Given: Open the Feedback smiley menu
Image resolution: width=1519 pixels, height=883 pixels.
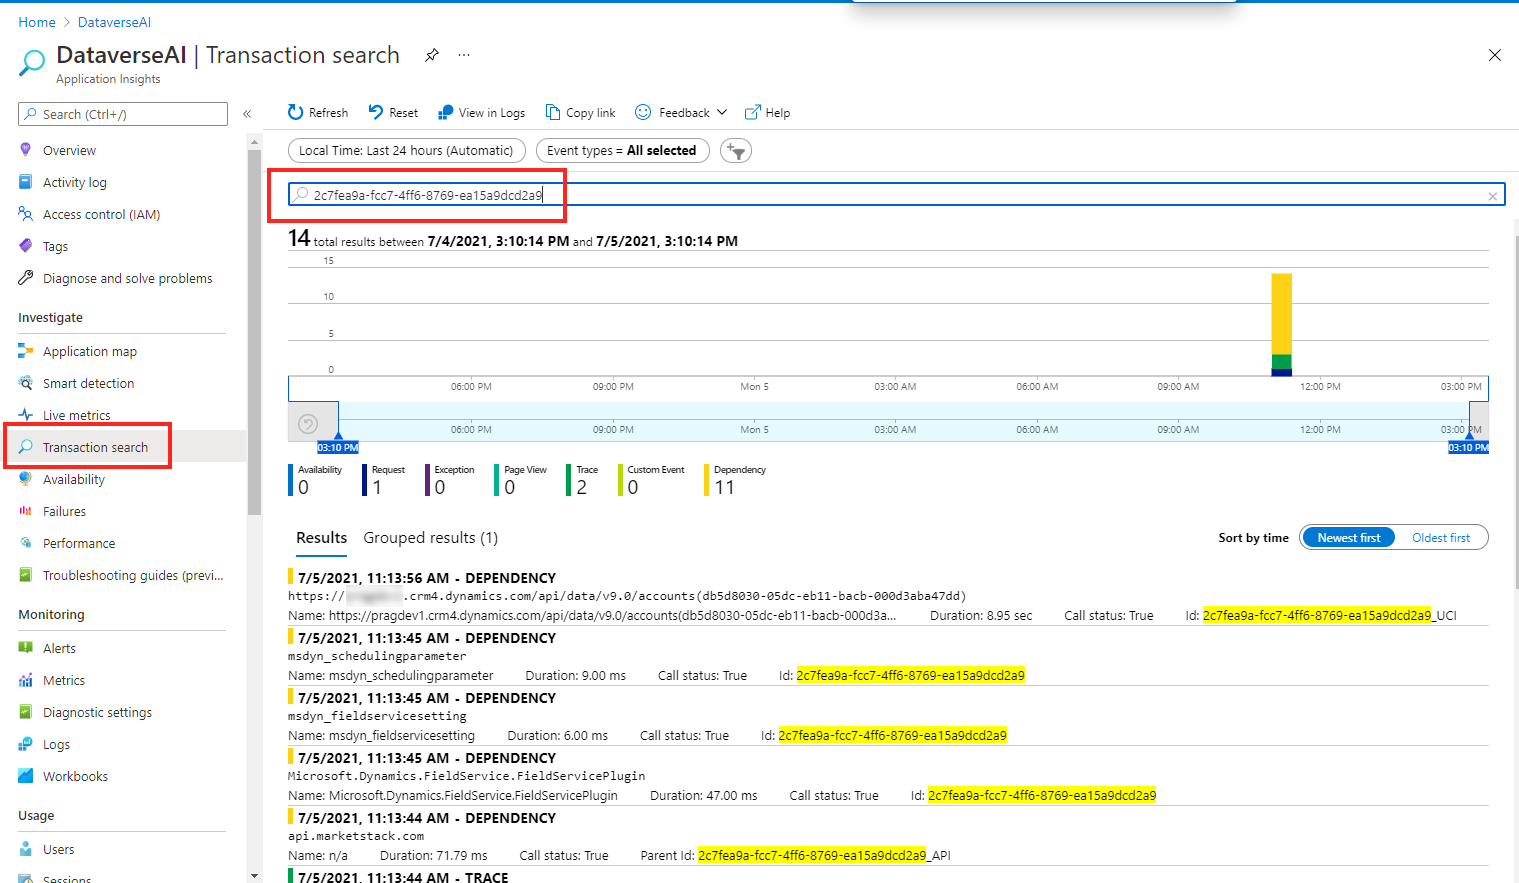Looking at the screenshot, I should [x=643, y=112].
